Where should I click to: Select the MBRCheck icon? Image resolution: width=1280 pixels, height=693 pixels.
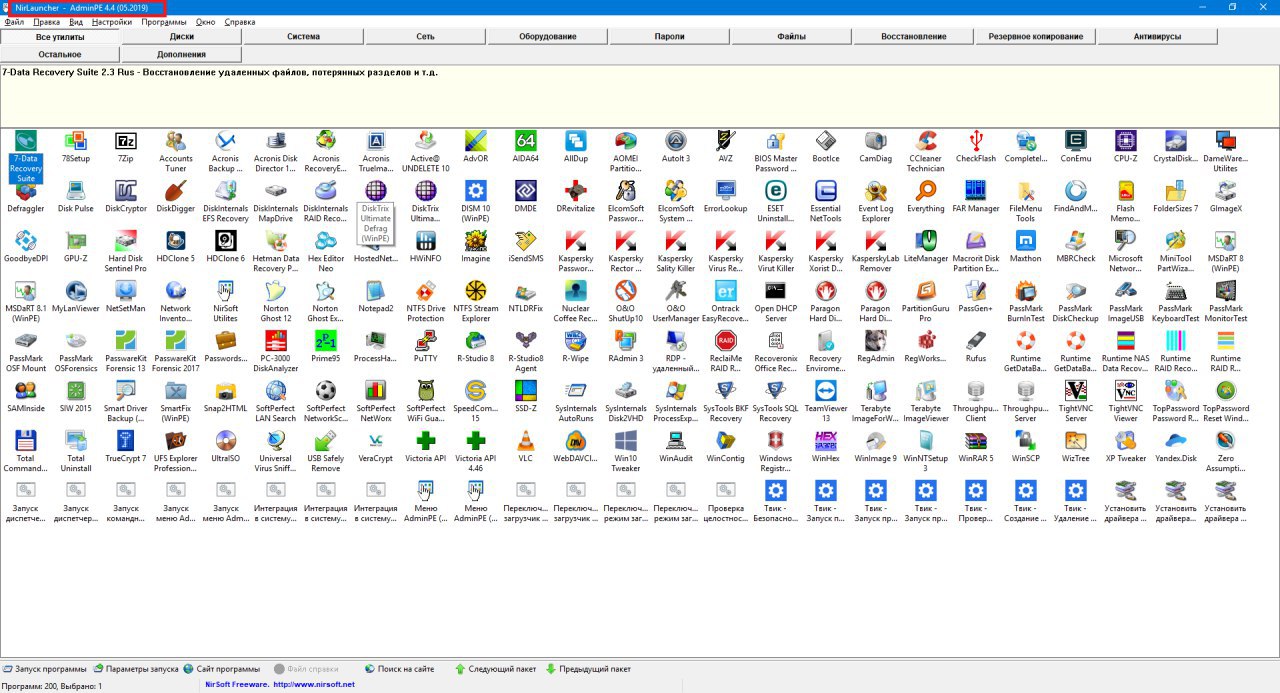1076,241
